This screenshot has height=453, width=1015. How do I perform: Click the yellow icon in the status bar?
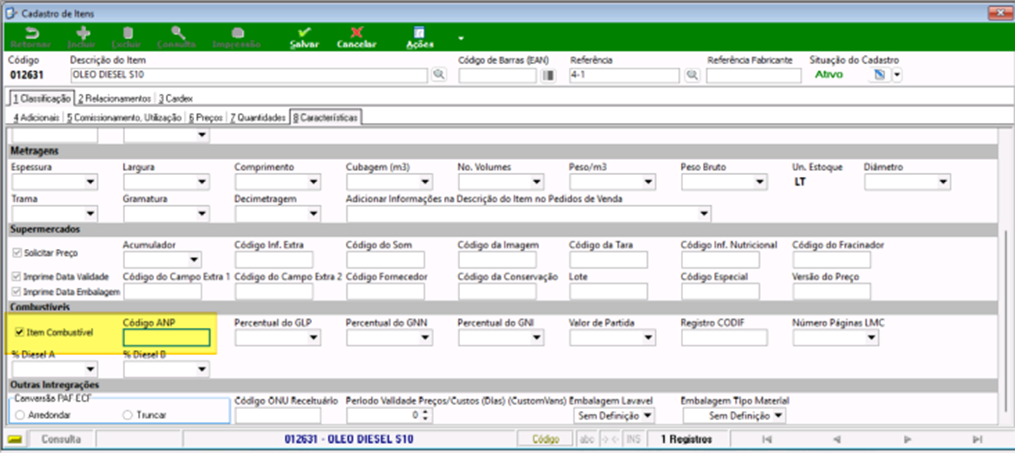(14, 439)
